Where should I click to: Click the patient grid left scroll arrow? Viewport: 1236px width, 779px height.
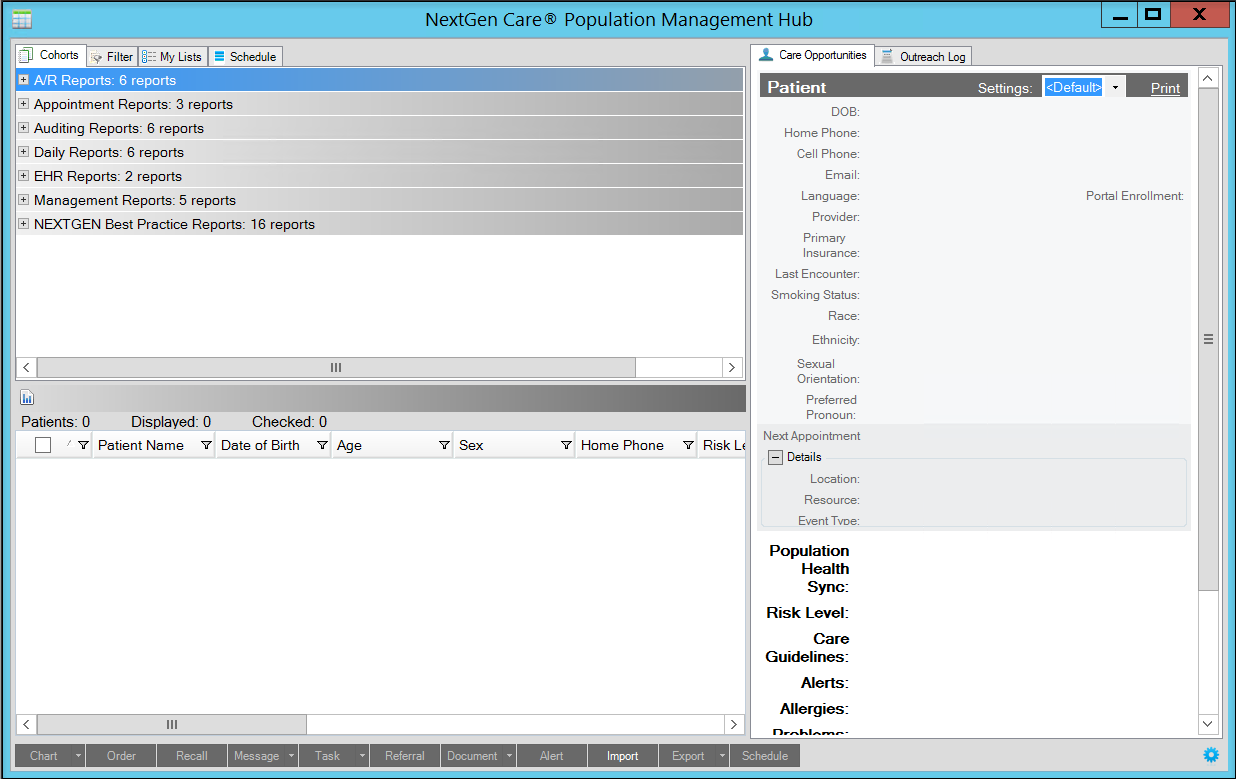[x=27, y=724]
